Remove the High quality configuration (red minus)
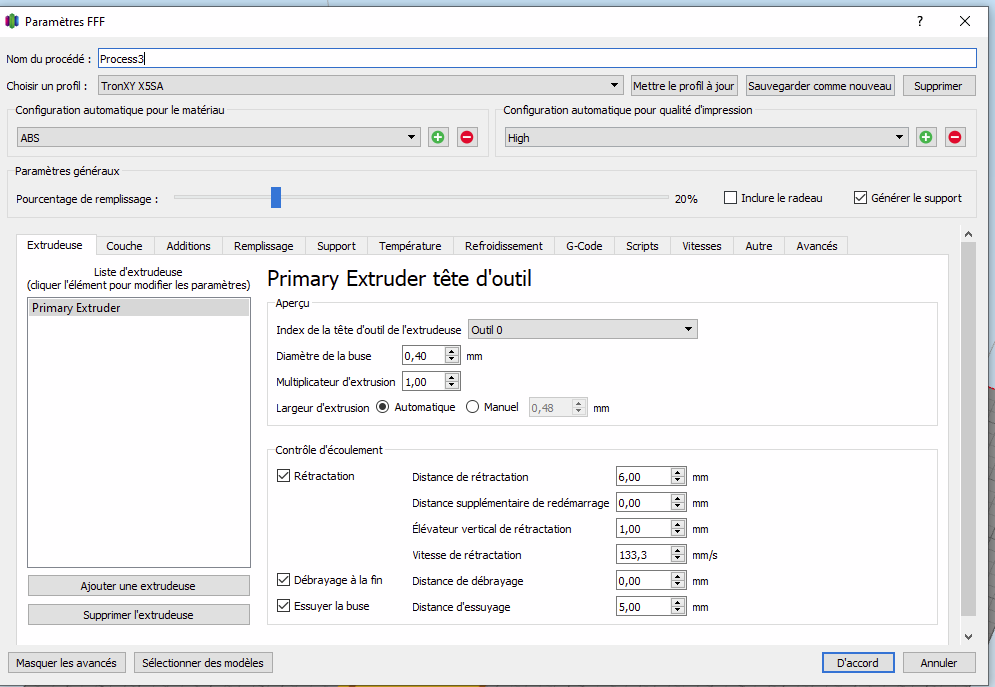Image resolution: width=995 pixels, height=687 pixels. pyautogui.click(x=955, y=137)
